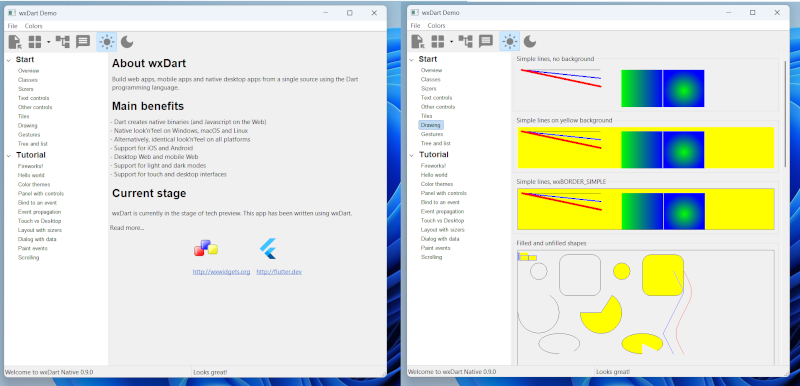The height and width of the screenshot is (386, 800).
Task: Switch to dark mode moon icon, left window
Action: click(127, 42)
